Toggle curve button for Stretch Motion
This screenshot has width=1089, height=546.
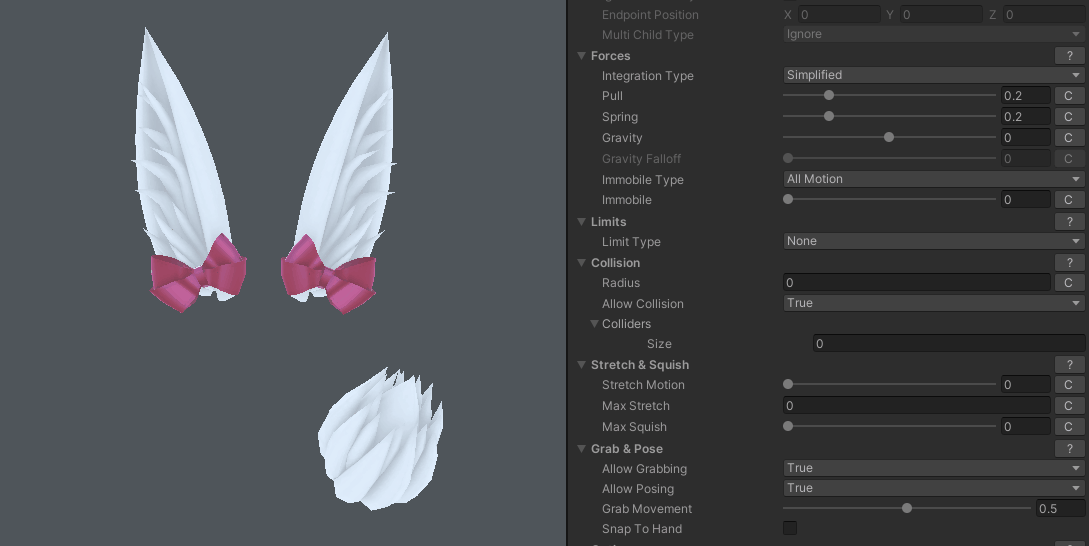(x=1068, y=384)
